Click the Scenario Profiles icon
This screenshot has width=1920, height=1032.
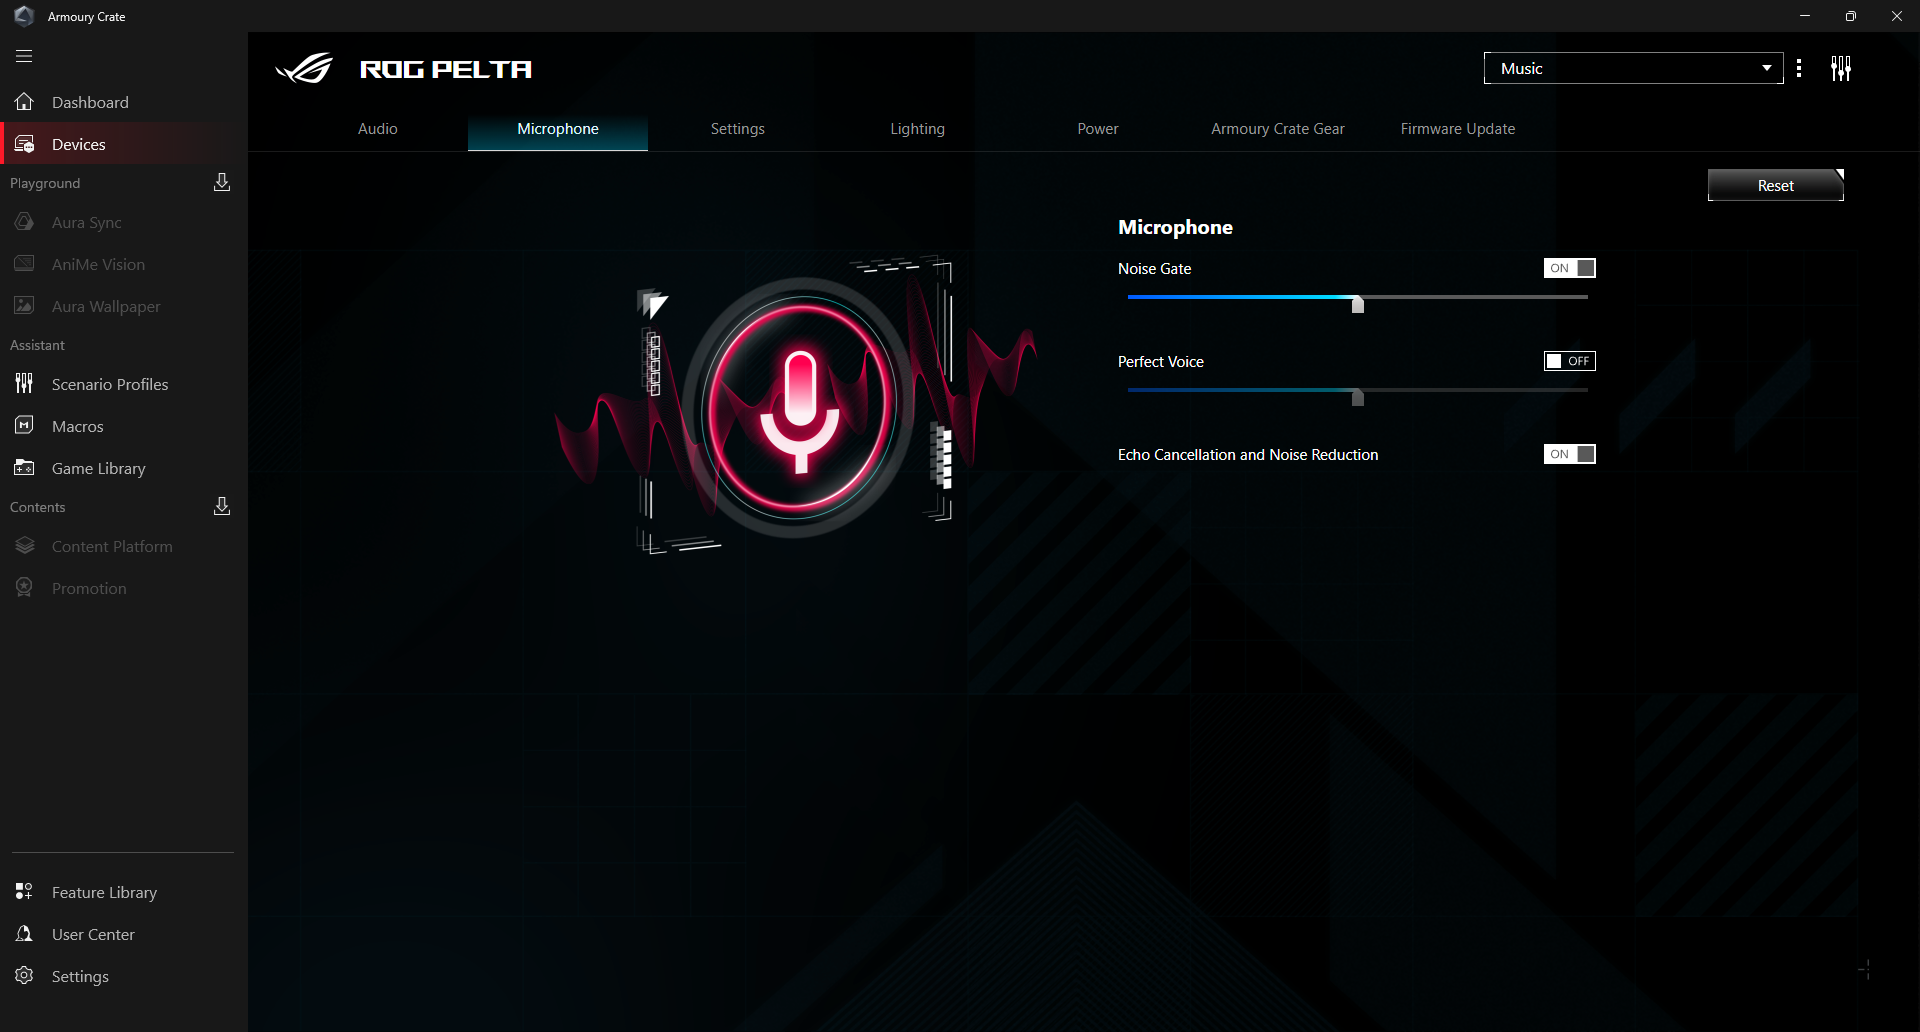[24, 384]
